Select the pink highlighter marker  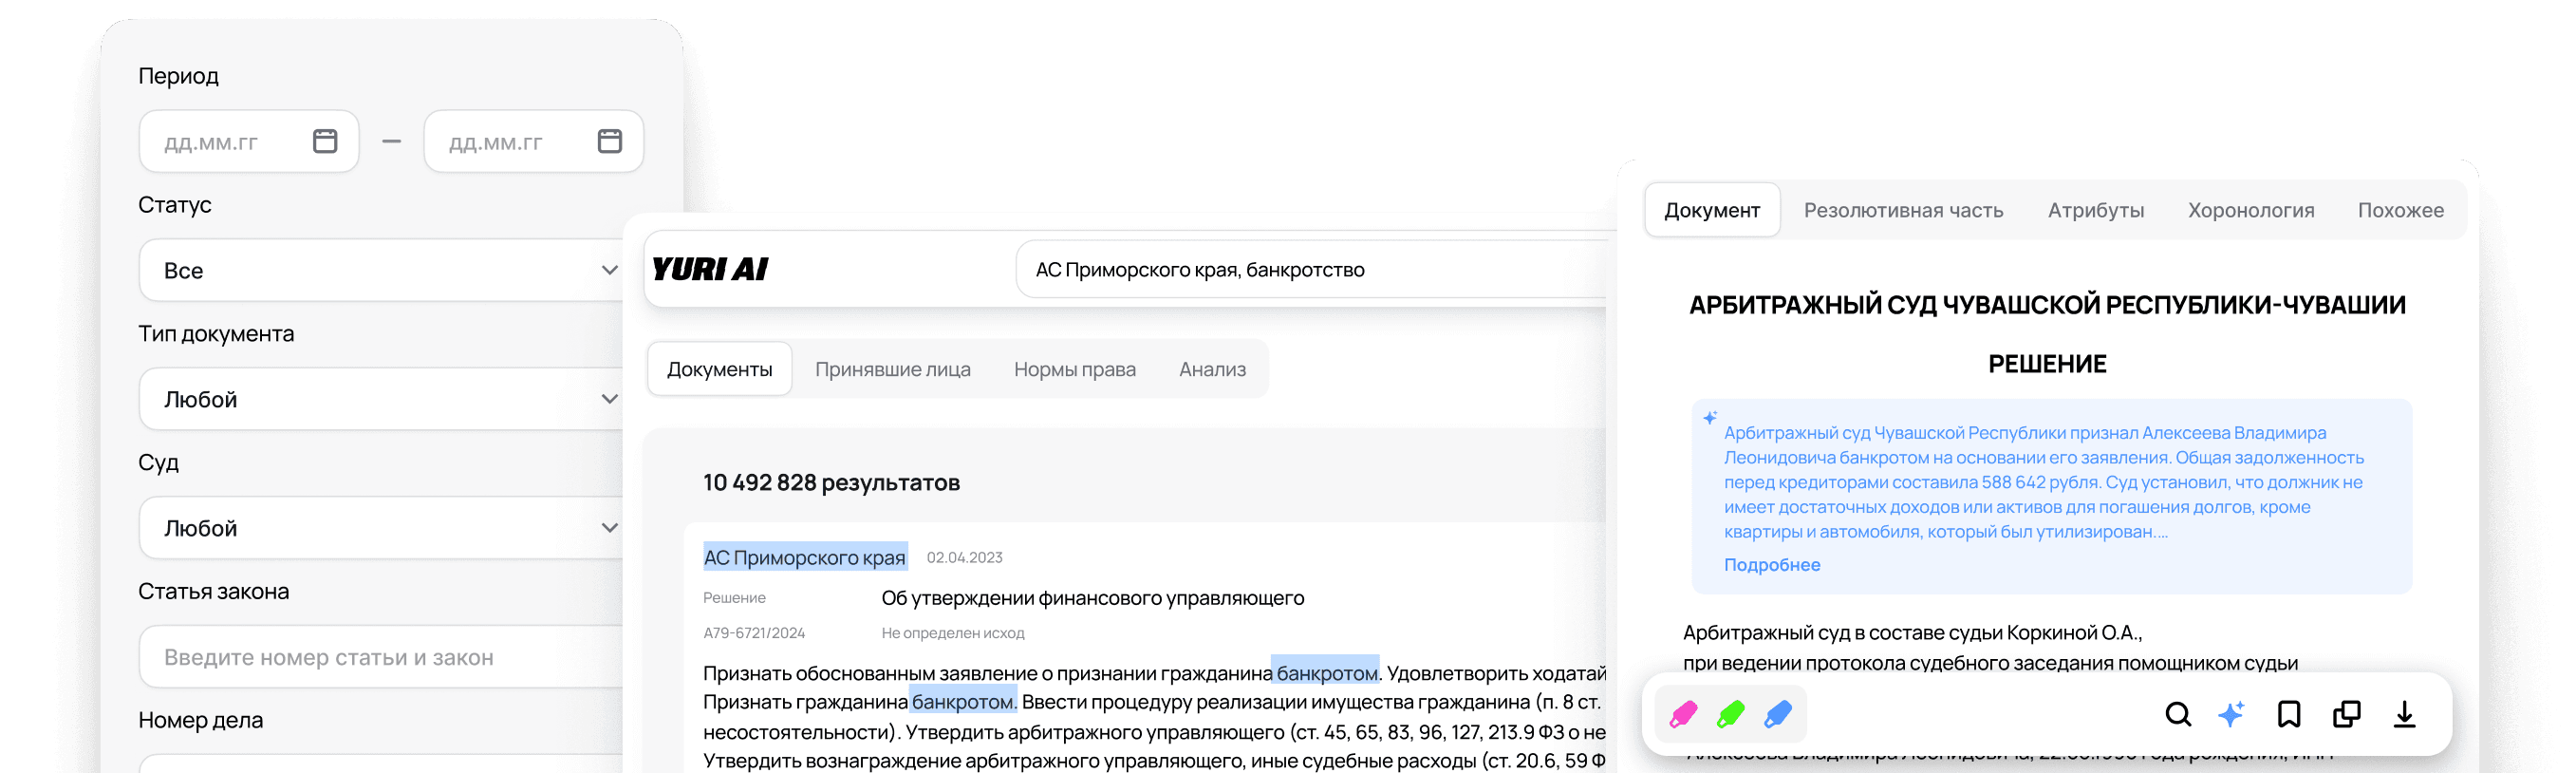pyautogui.click(x=1683, y=714)
